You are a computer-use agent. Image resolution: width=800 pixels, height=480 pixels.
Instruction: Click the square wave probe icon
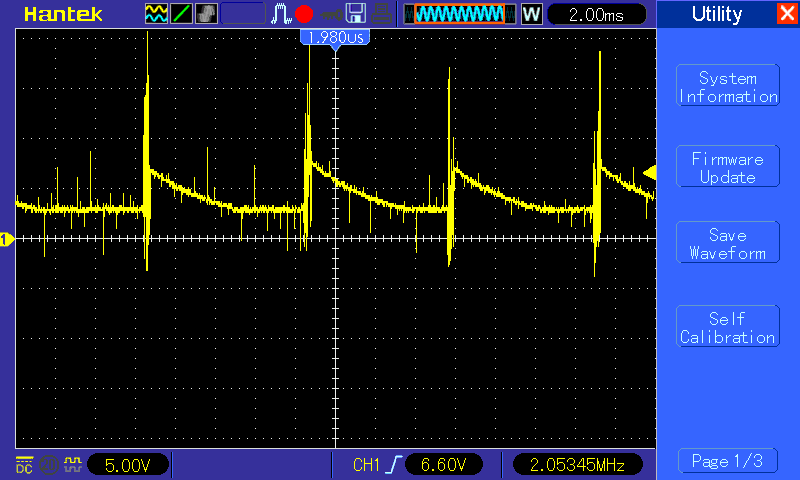pos(72,464)
